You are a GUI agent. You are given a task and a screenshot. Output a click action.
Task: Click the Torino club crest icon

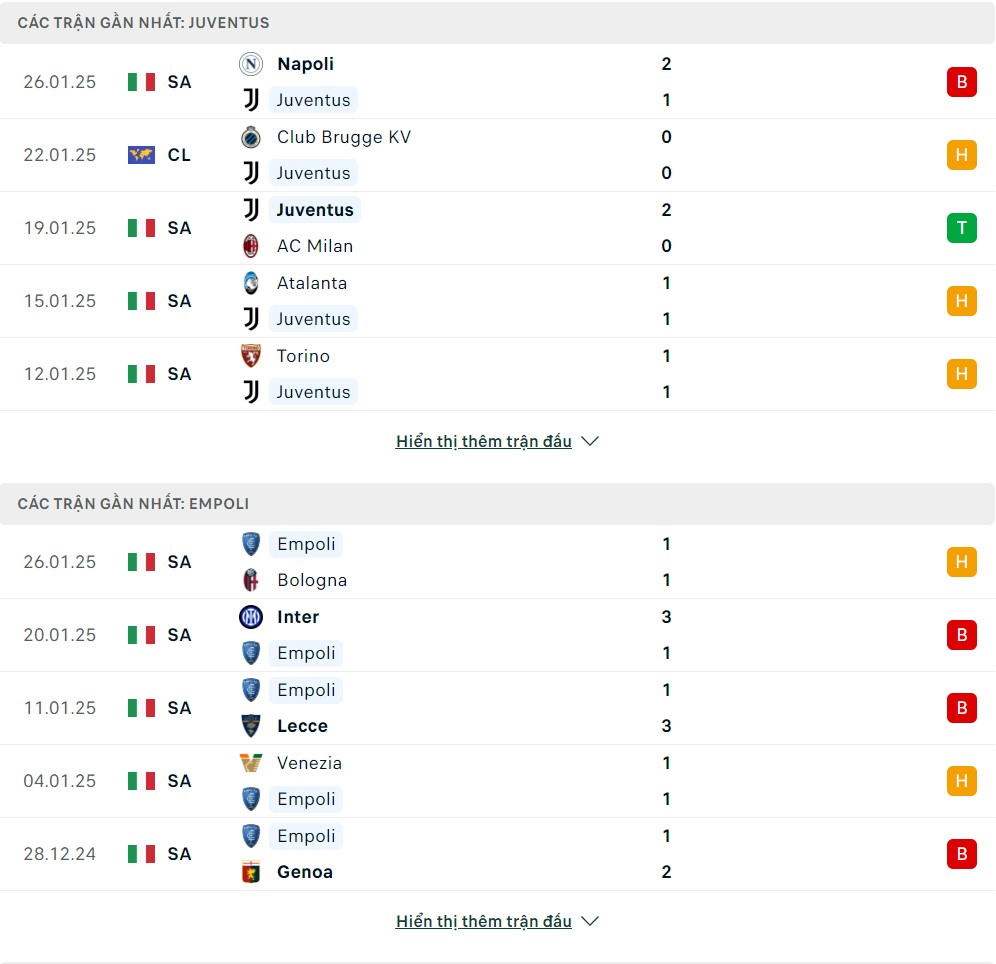pyautogui.click(x=251, y=356)
